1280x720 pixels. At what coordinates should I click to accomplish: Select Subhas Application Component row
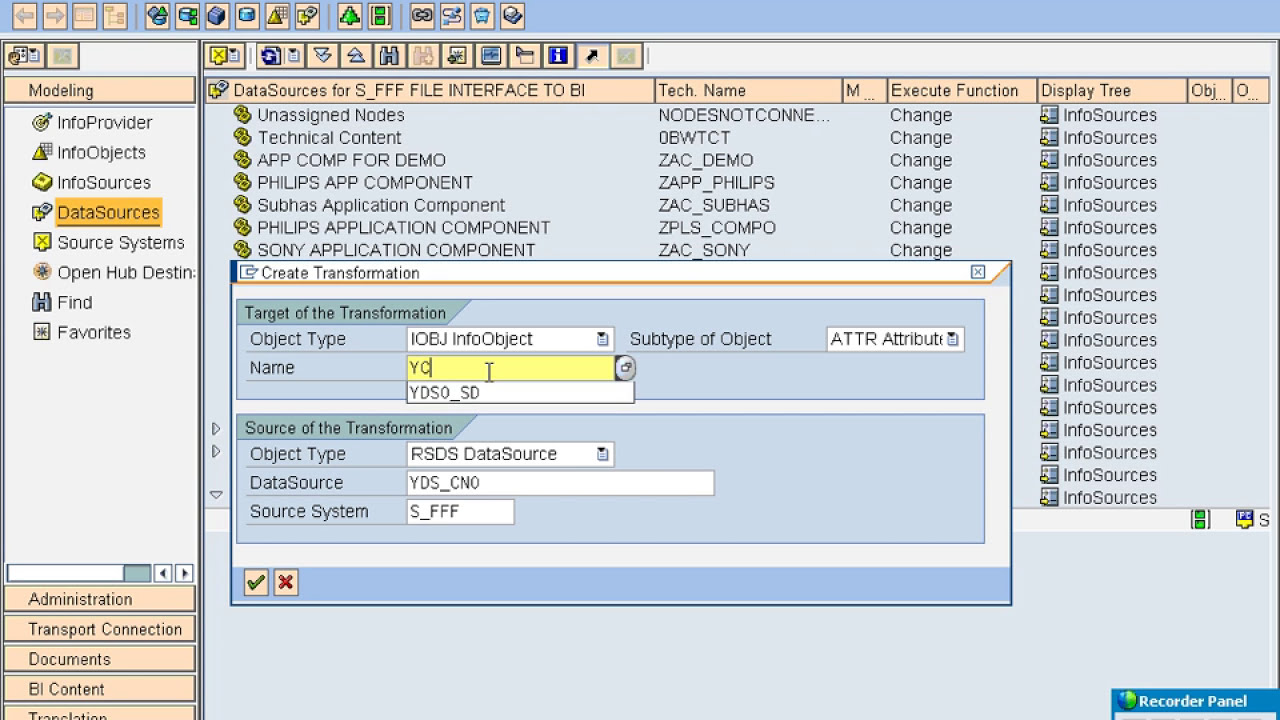point(381,205)
